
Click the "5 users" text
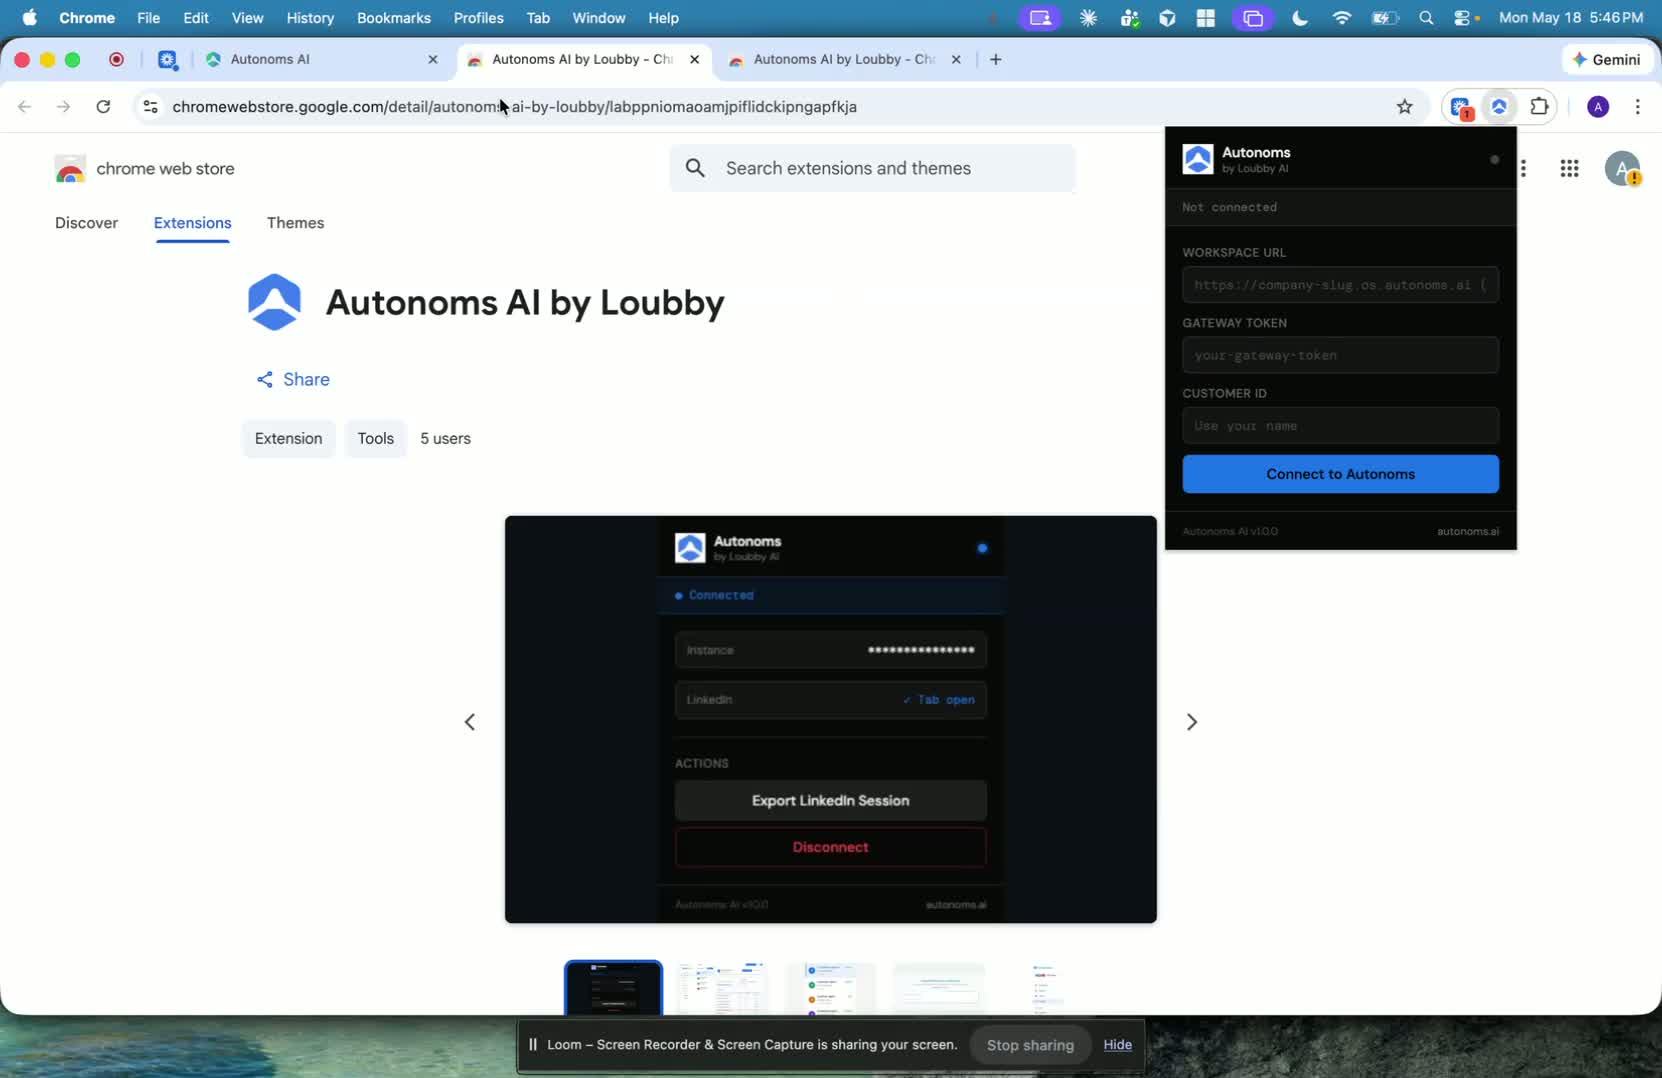[445, 438]
